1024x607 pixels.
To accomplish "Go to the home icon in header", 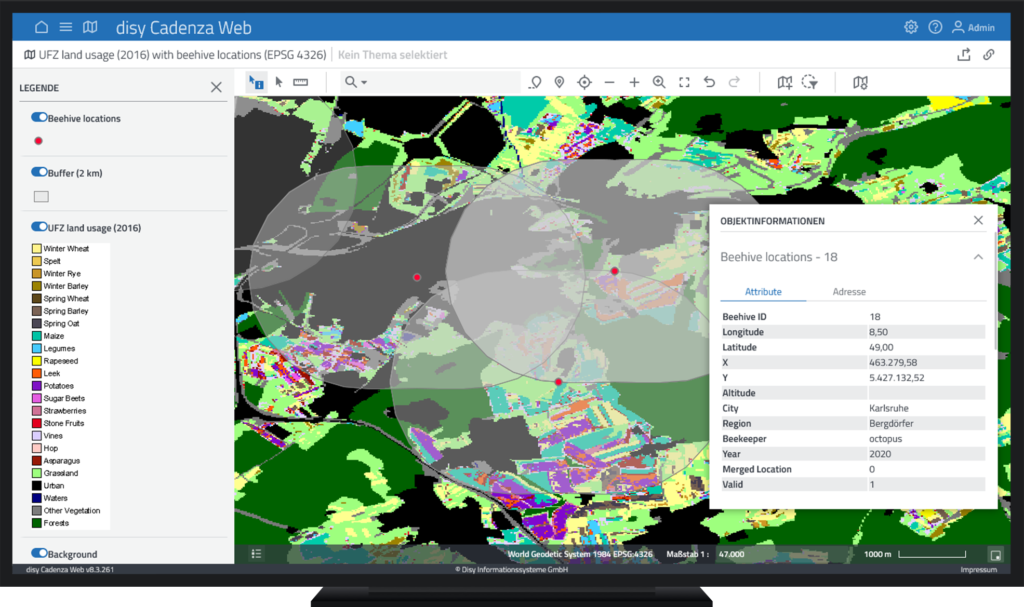I will tap(41, 27).
